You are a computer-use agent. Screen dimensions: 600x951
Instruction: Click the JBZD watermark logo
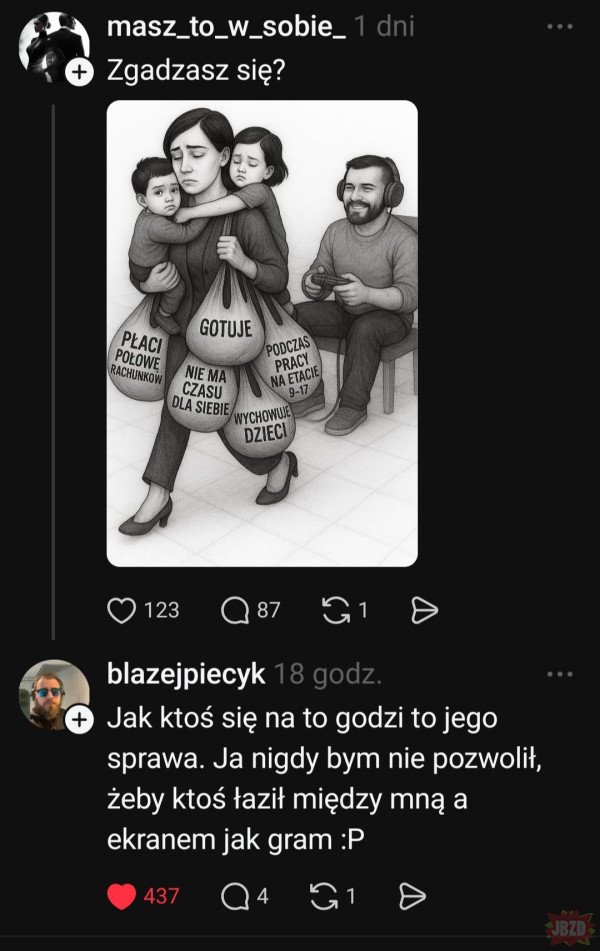570,928
